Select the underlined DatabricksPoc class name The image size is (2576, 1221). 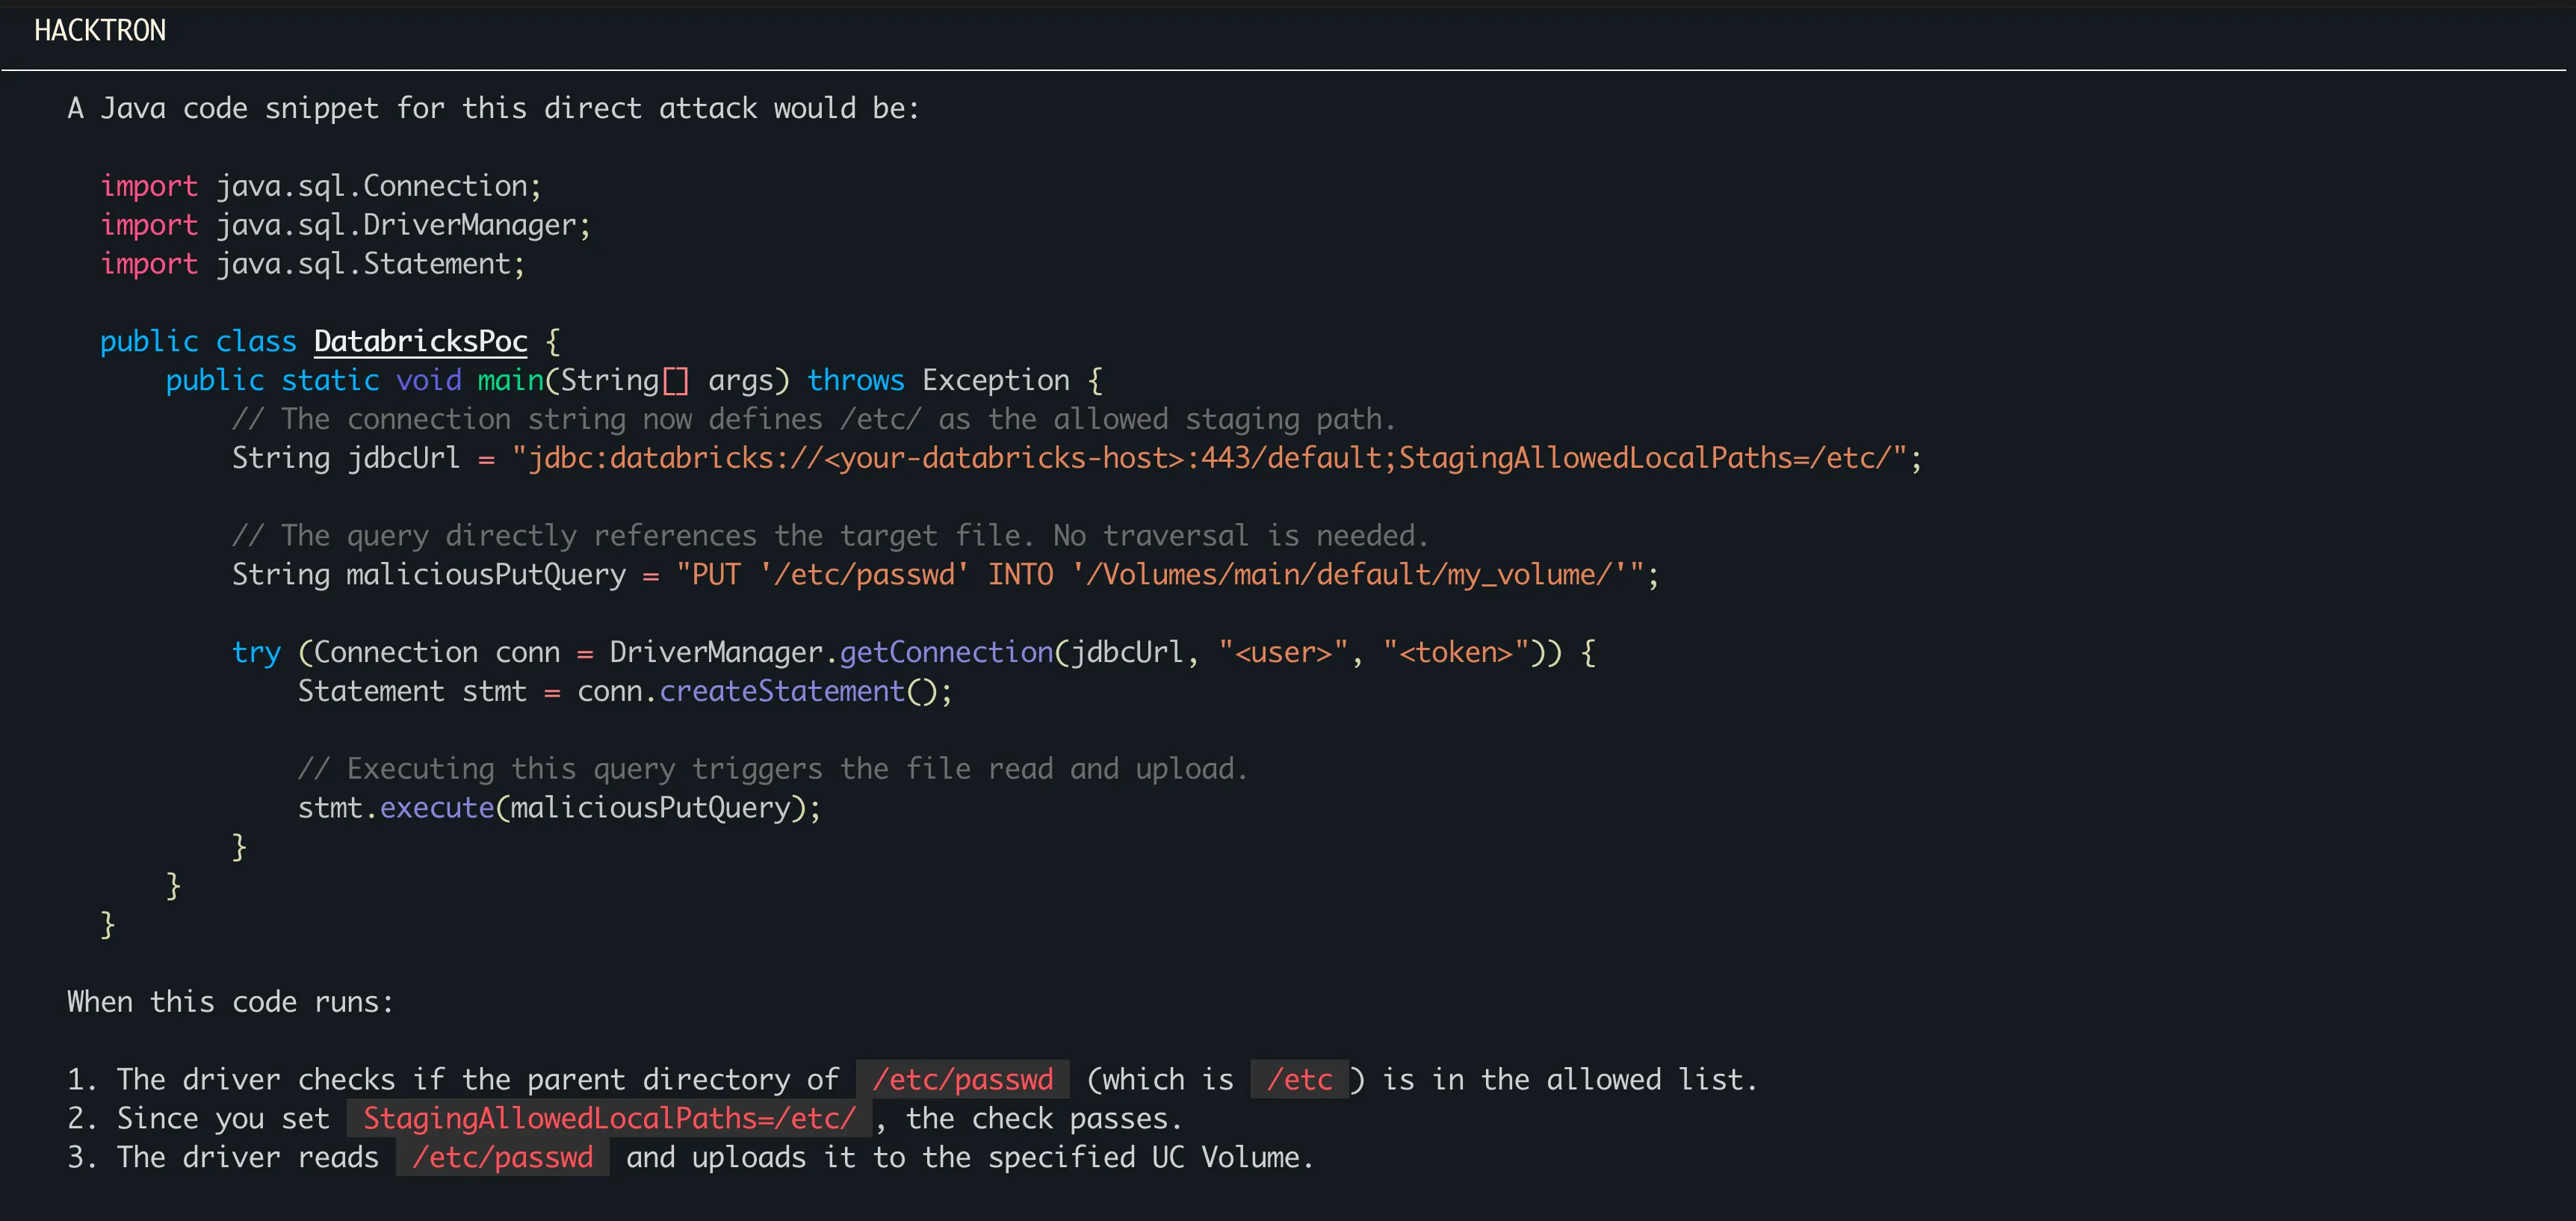click(420, 341)
